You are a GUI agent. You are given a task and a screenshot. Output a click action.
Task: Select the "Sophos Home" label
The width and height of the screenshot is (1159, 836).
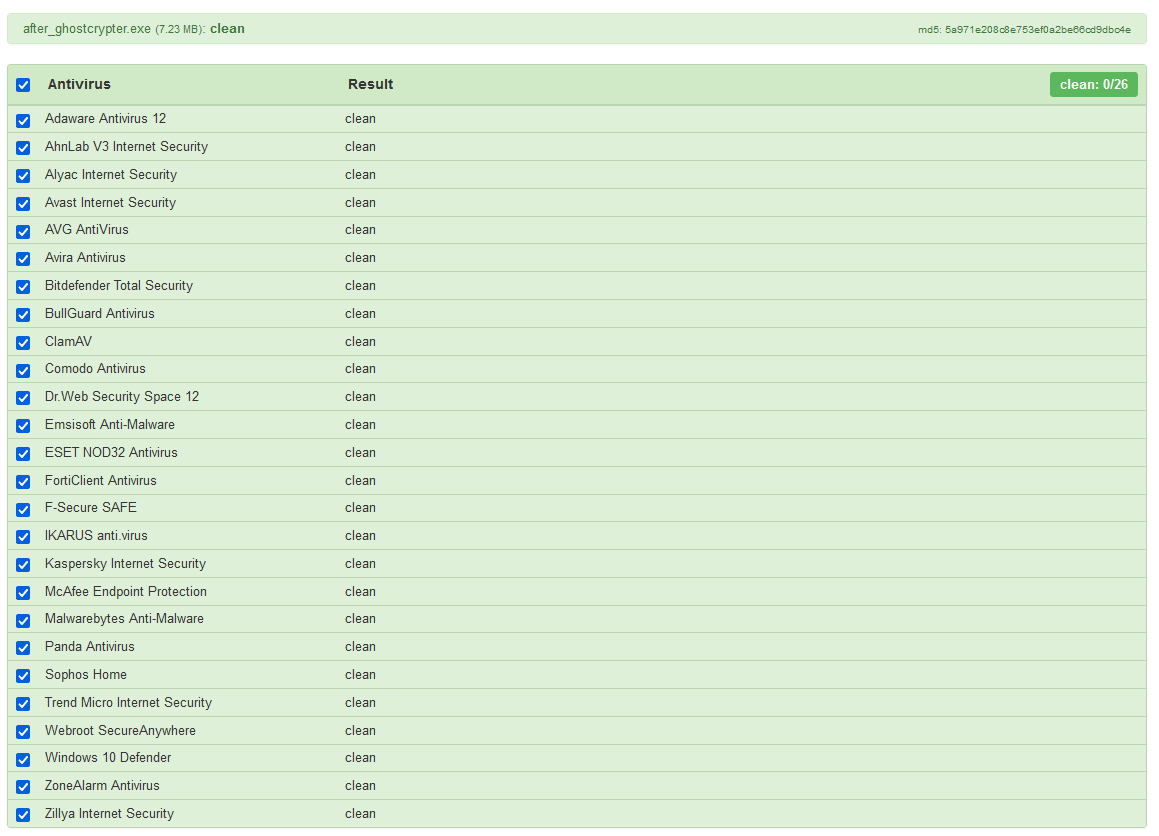click(x=86, y=675)
